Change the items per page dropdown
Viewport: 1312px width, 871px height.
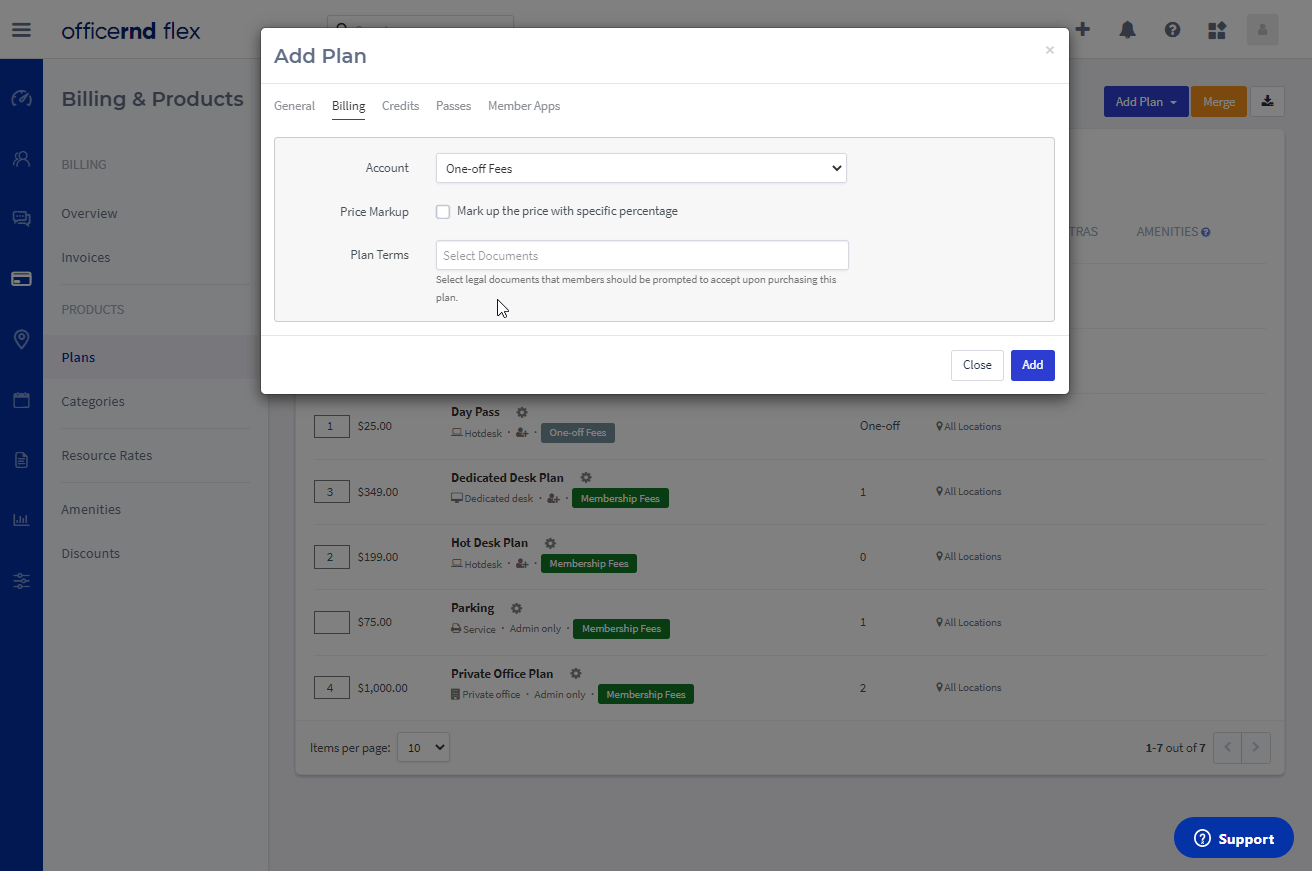pyautogui.click(x=423, y=748)
